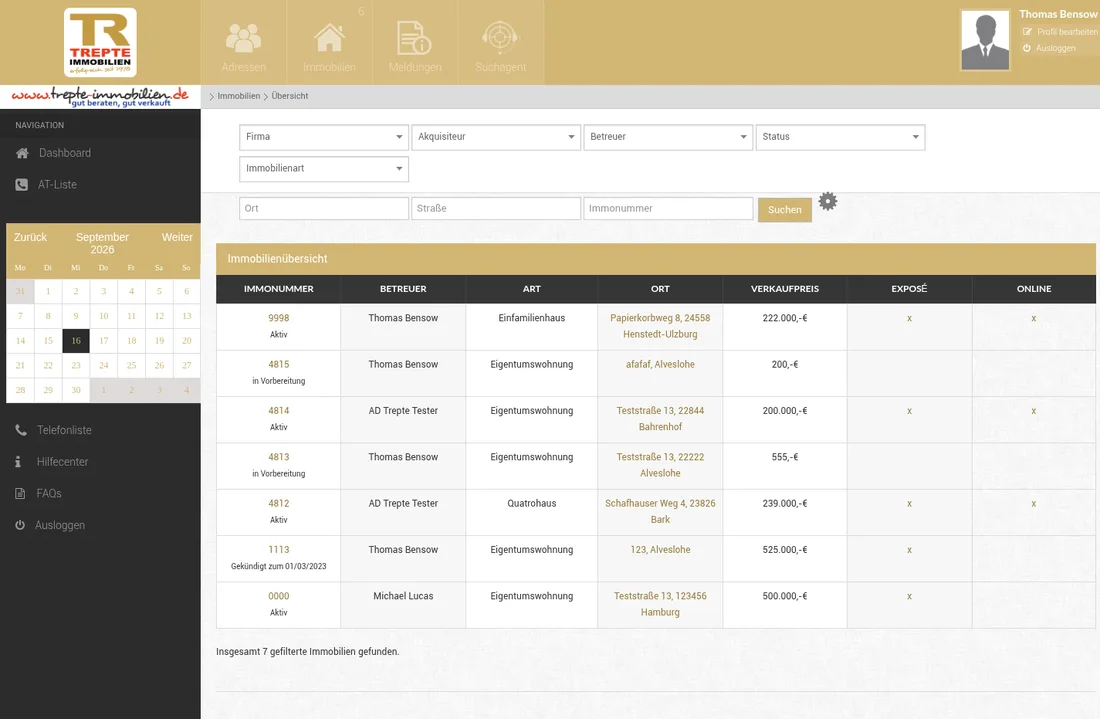
Task: Open property number 4812
Action: point(279,503)
